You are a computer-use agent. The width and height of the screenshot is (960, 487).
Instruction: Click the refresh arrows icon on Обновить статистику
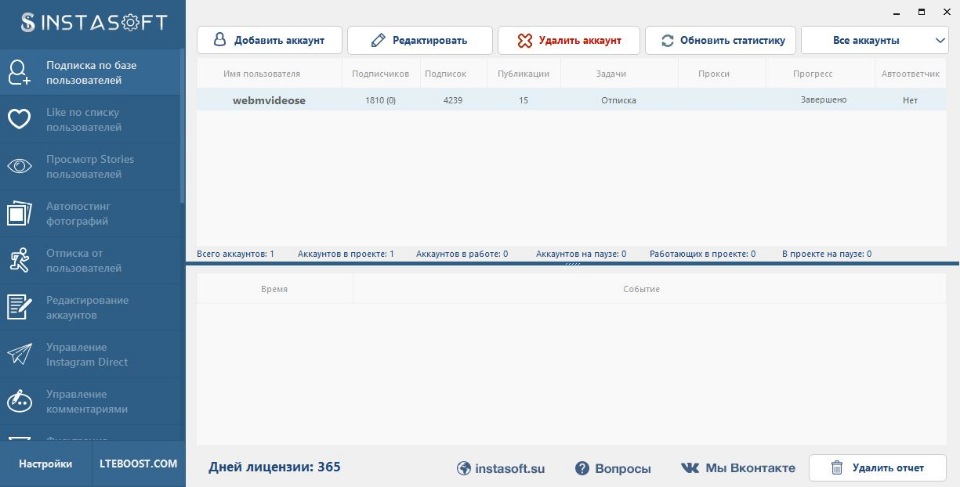coord(667,40)
